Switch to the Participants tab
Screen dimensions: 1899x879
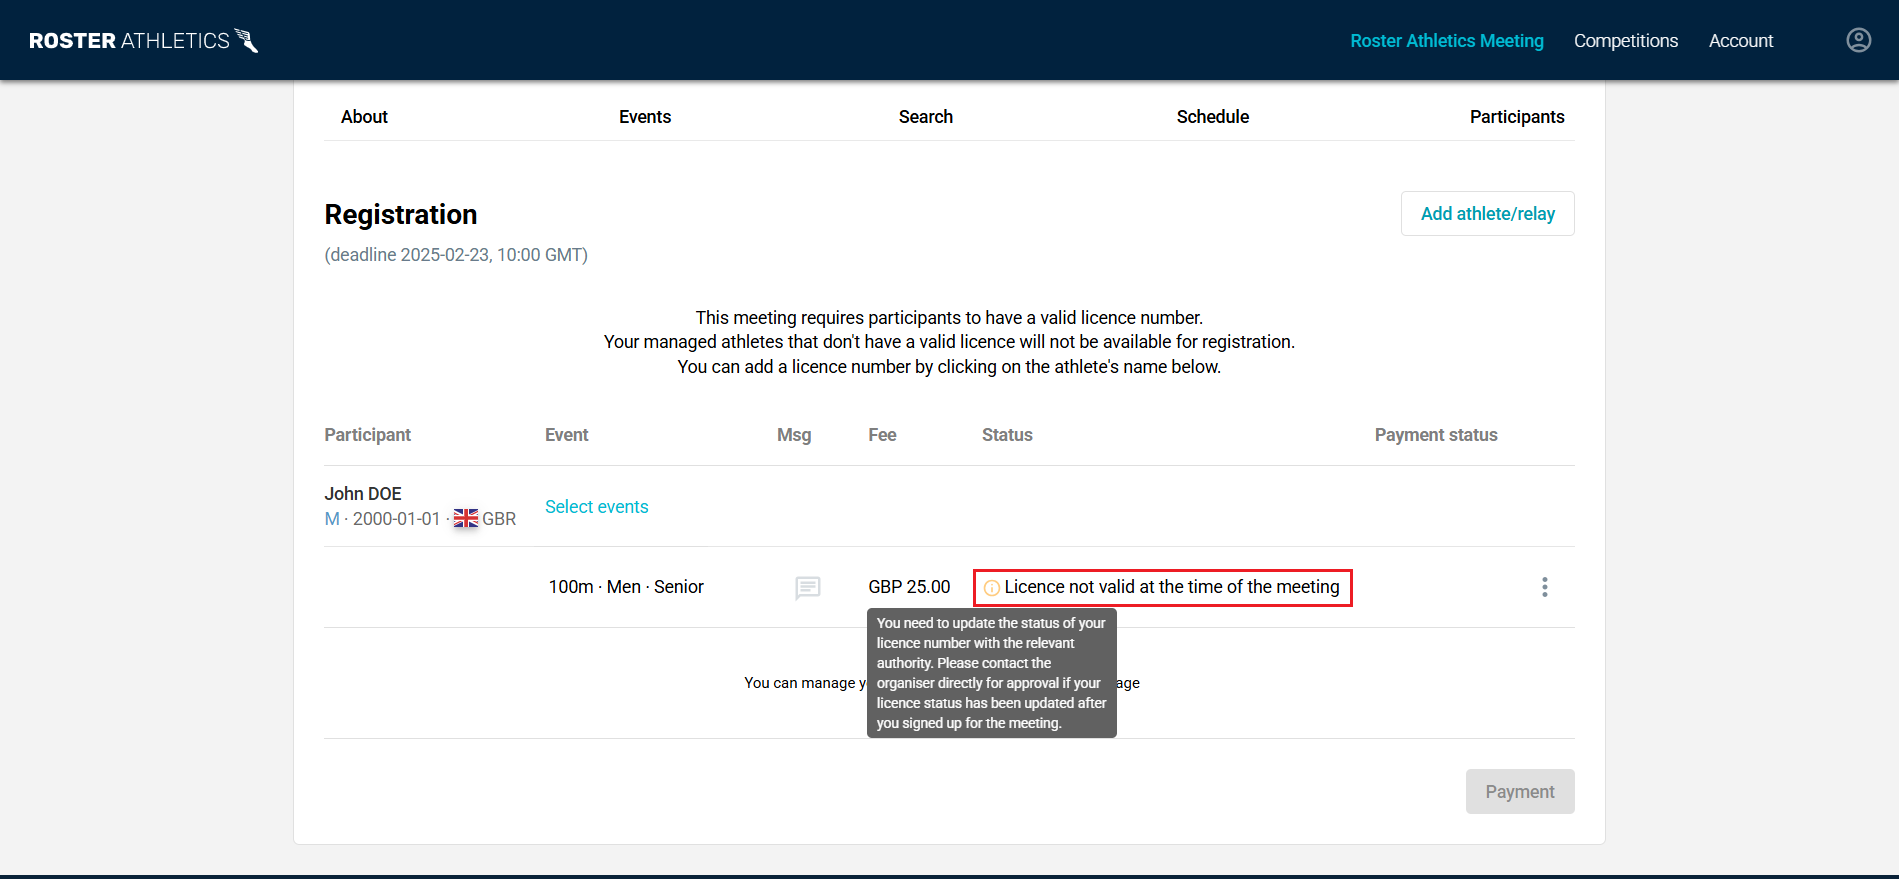tap(1517, 117)
